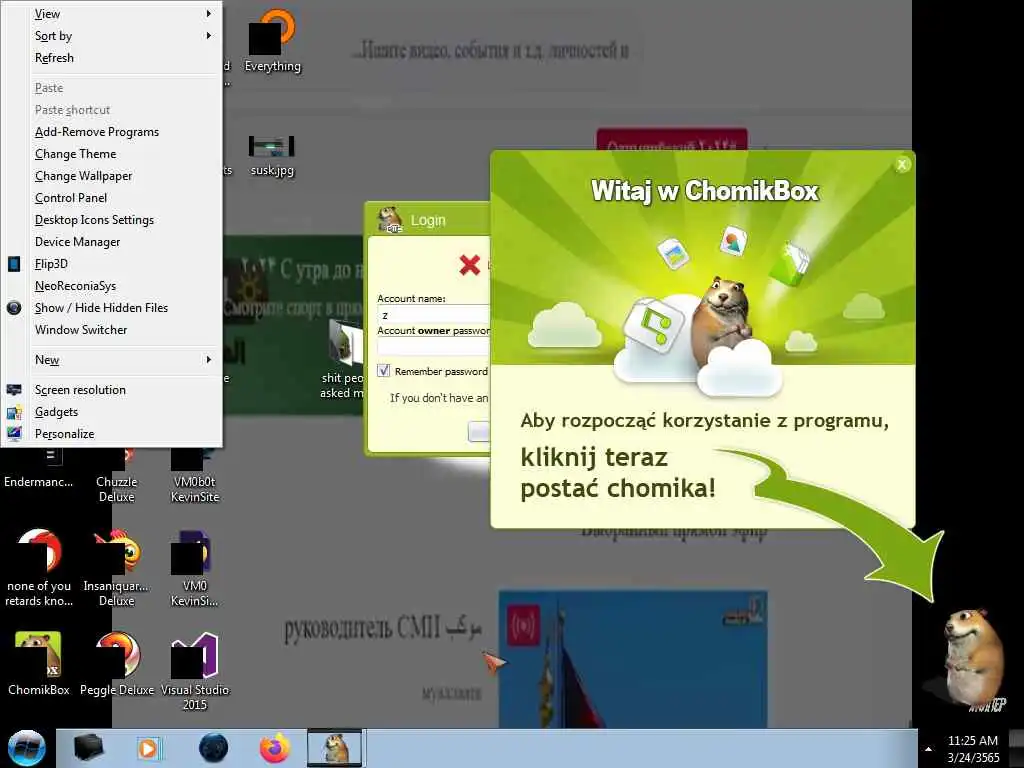Image resolution: width=1024 pixels, height=768 pixels.
Task: Select NeoReconiaSys menu entry
Action: (x=112, y=285)
